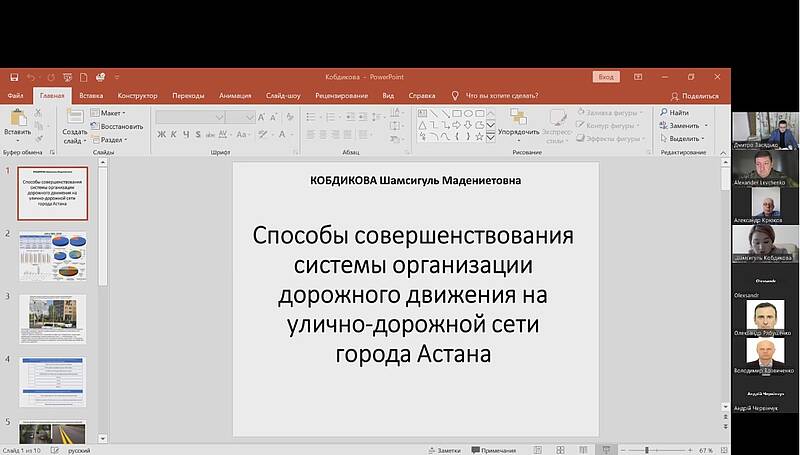Image resolution: width=800 pixels, height=455 pixels.
Task: Click the Save icon in quick access toolbar
Action: pos(13,77)
